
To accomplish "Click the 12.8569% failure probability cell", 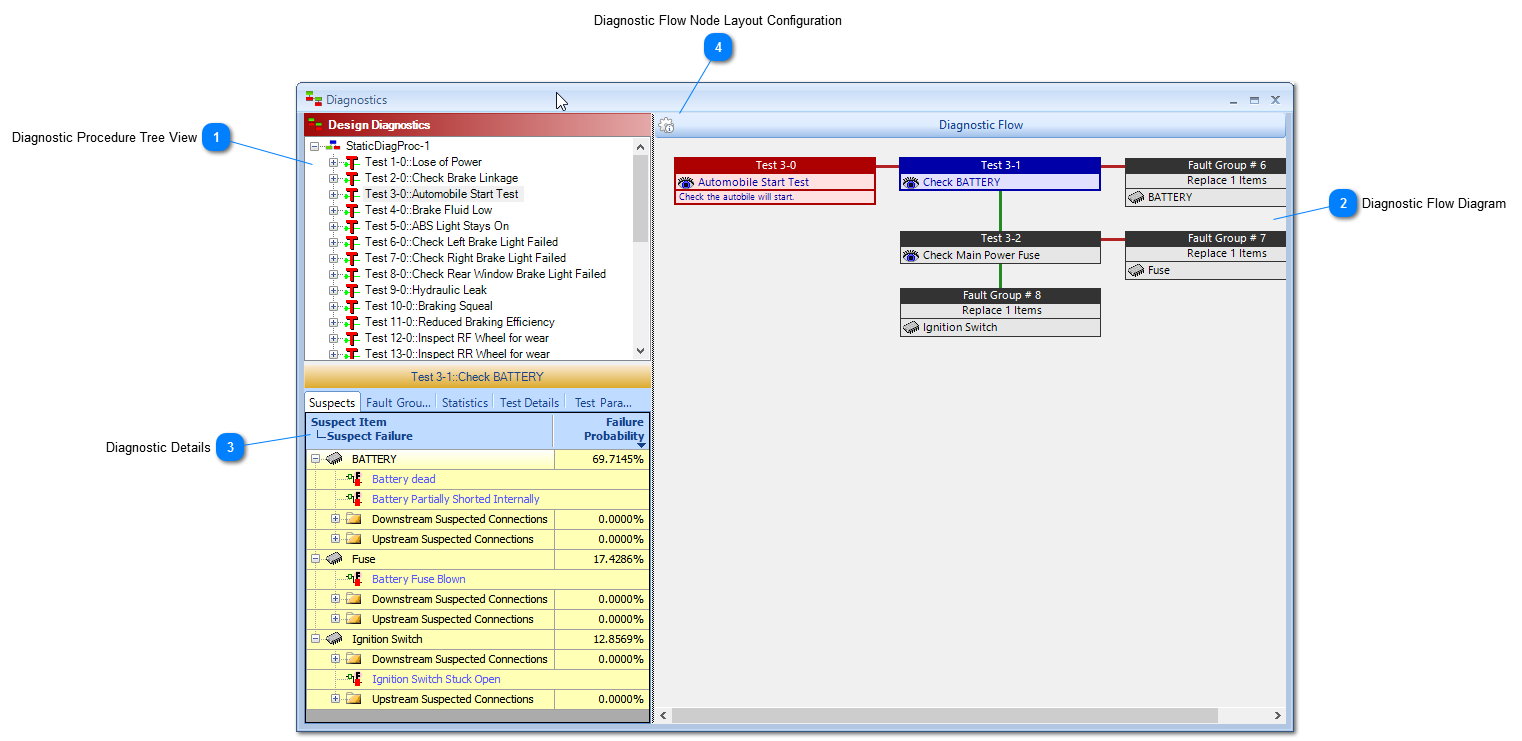I will pyautogui.click(x=601, y=639).
